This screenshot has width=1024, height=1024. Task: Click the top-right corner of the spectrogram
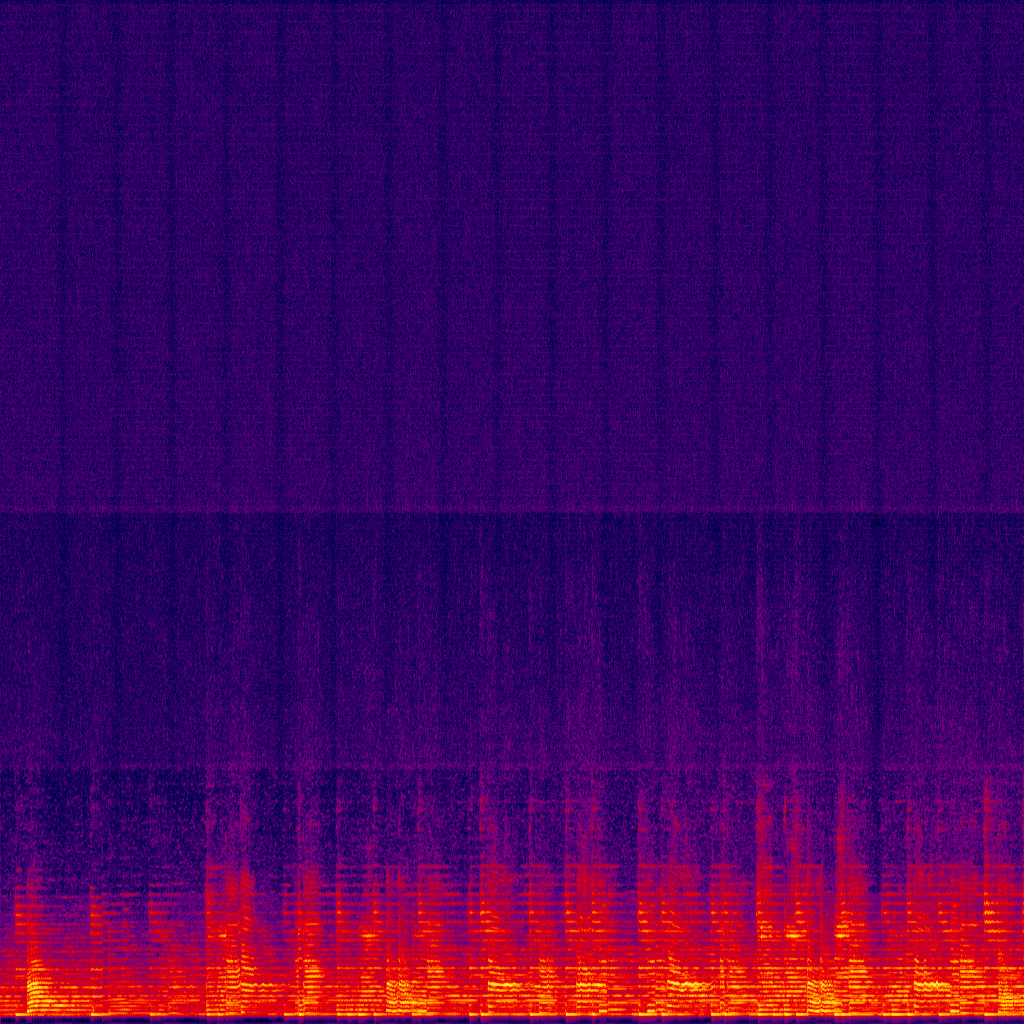click(x=1021, y=2)
